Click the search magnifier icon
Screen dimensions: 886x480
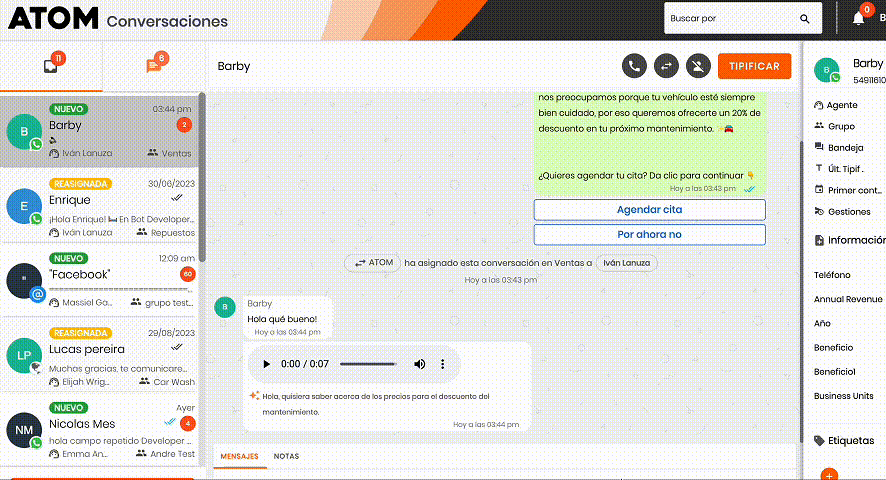[805, 19]
